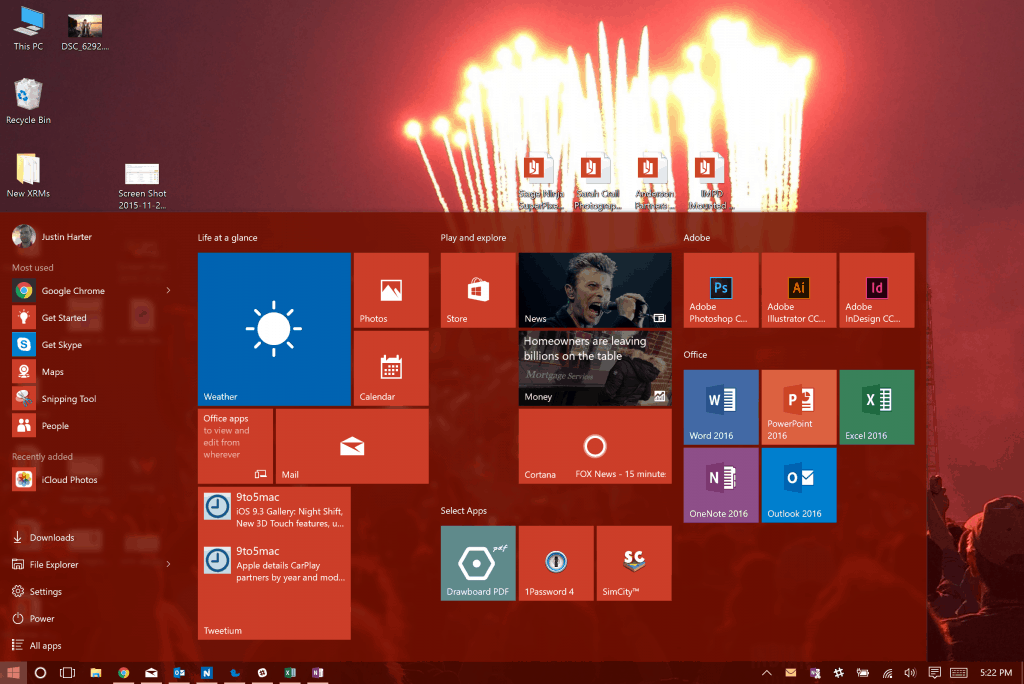Launch Adobe Photoshop CC tile
Screen dimensions: 1024x684
click(721, 290)
